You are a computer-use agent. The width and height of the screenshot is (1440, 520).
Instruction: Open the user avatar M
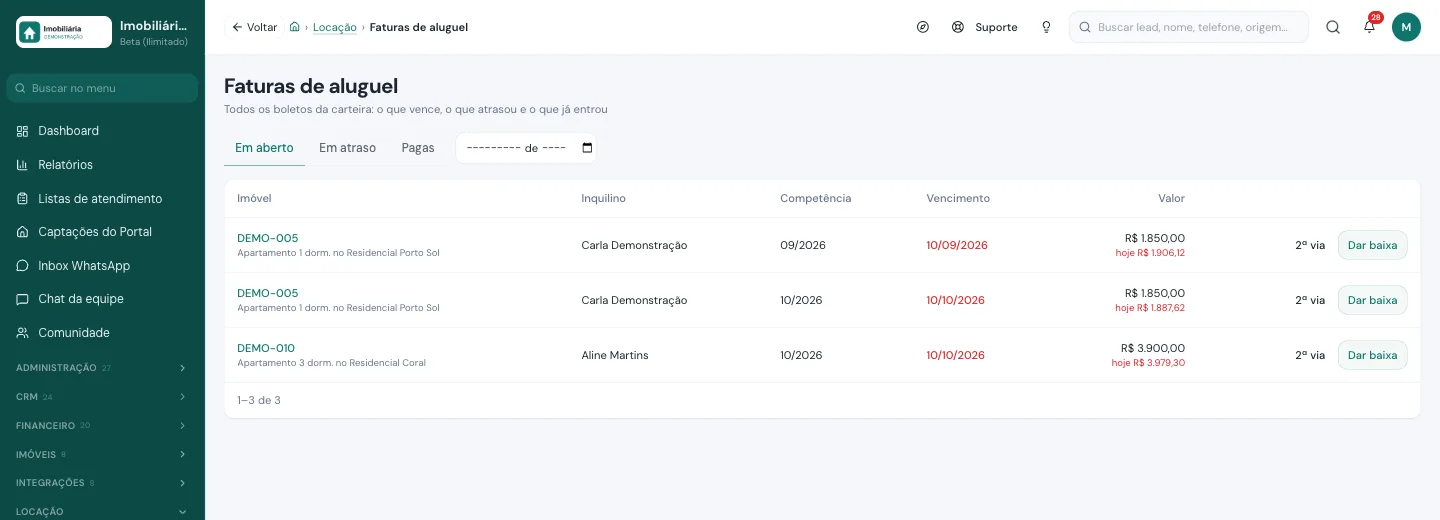coord(1406,27)
